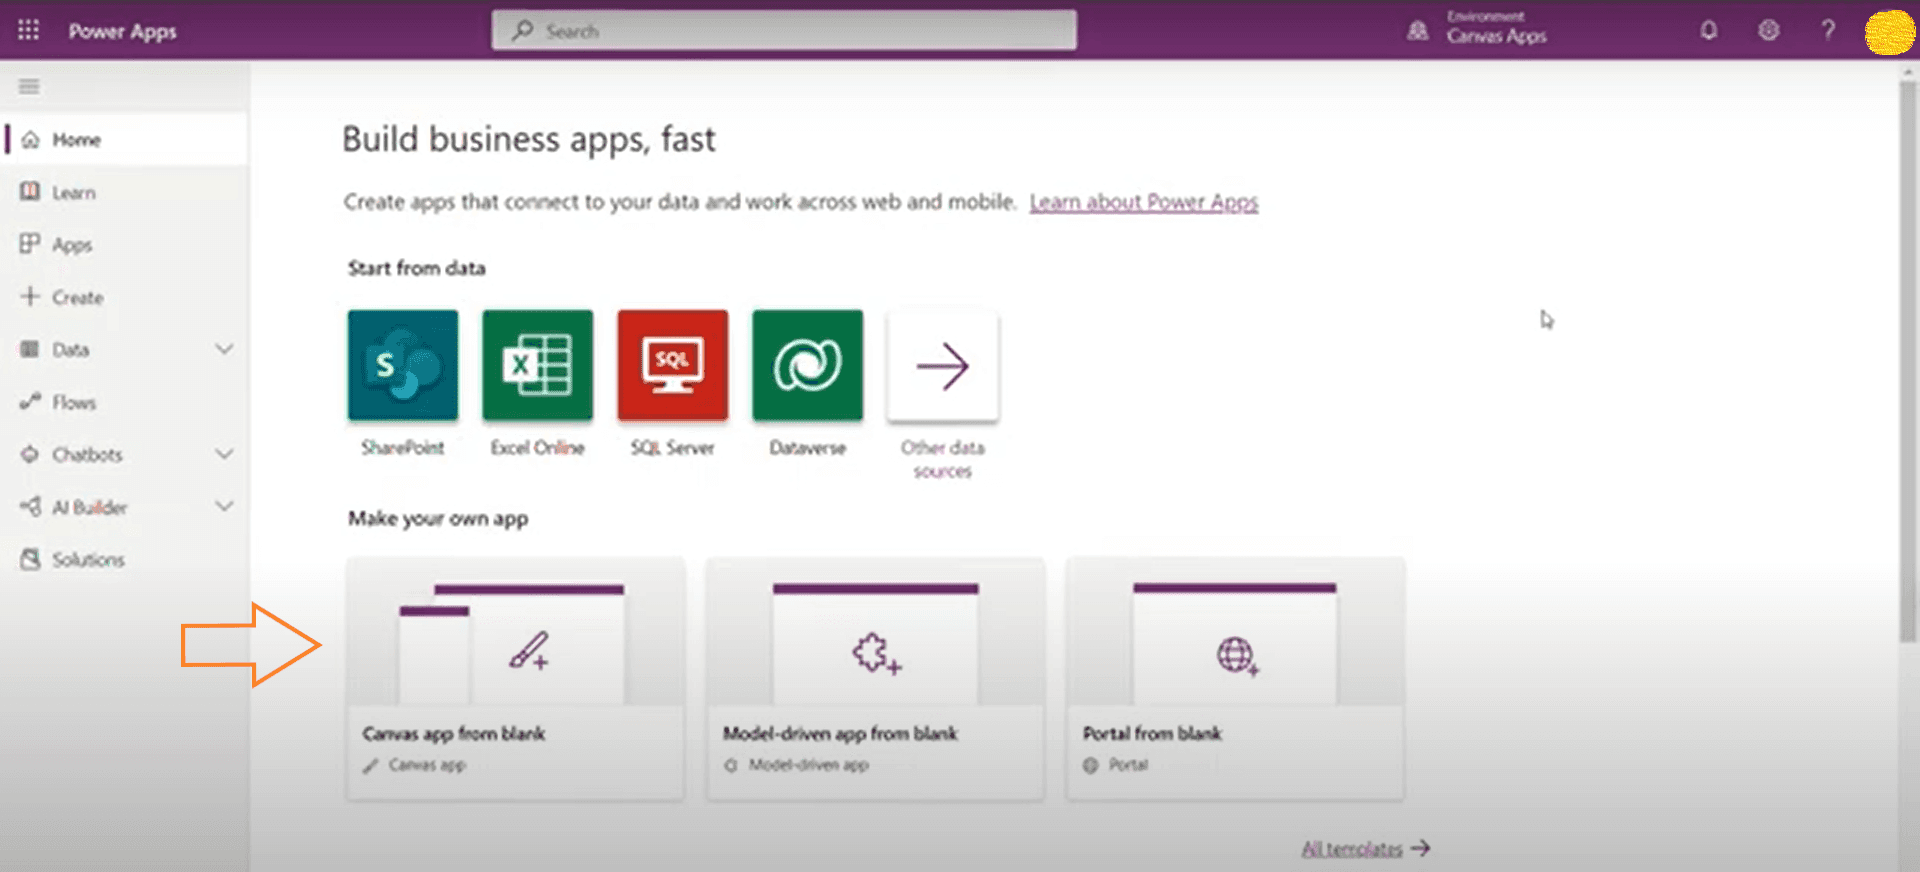Open Solutions in the sidebar
Viewport: 1920px width, 872px height.
point(88,560)
